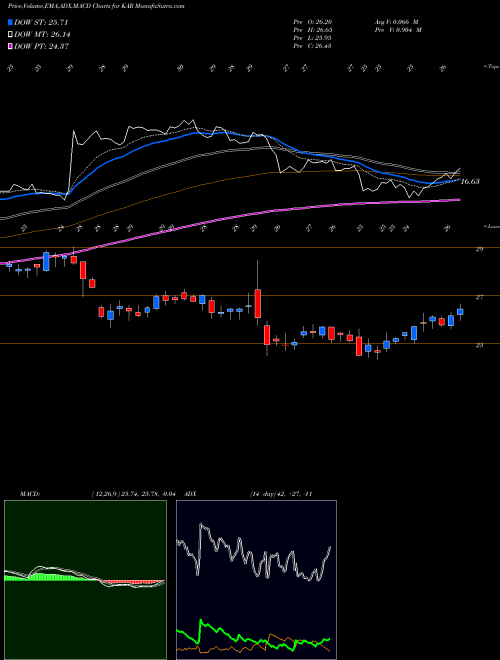Viewport: 500px width, 660px height.
Task: Click the chart title mentioning MunafaSutra.com
Action: [96, 6]
